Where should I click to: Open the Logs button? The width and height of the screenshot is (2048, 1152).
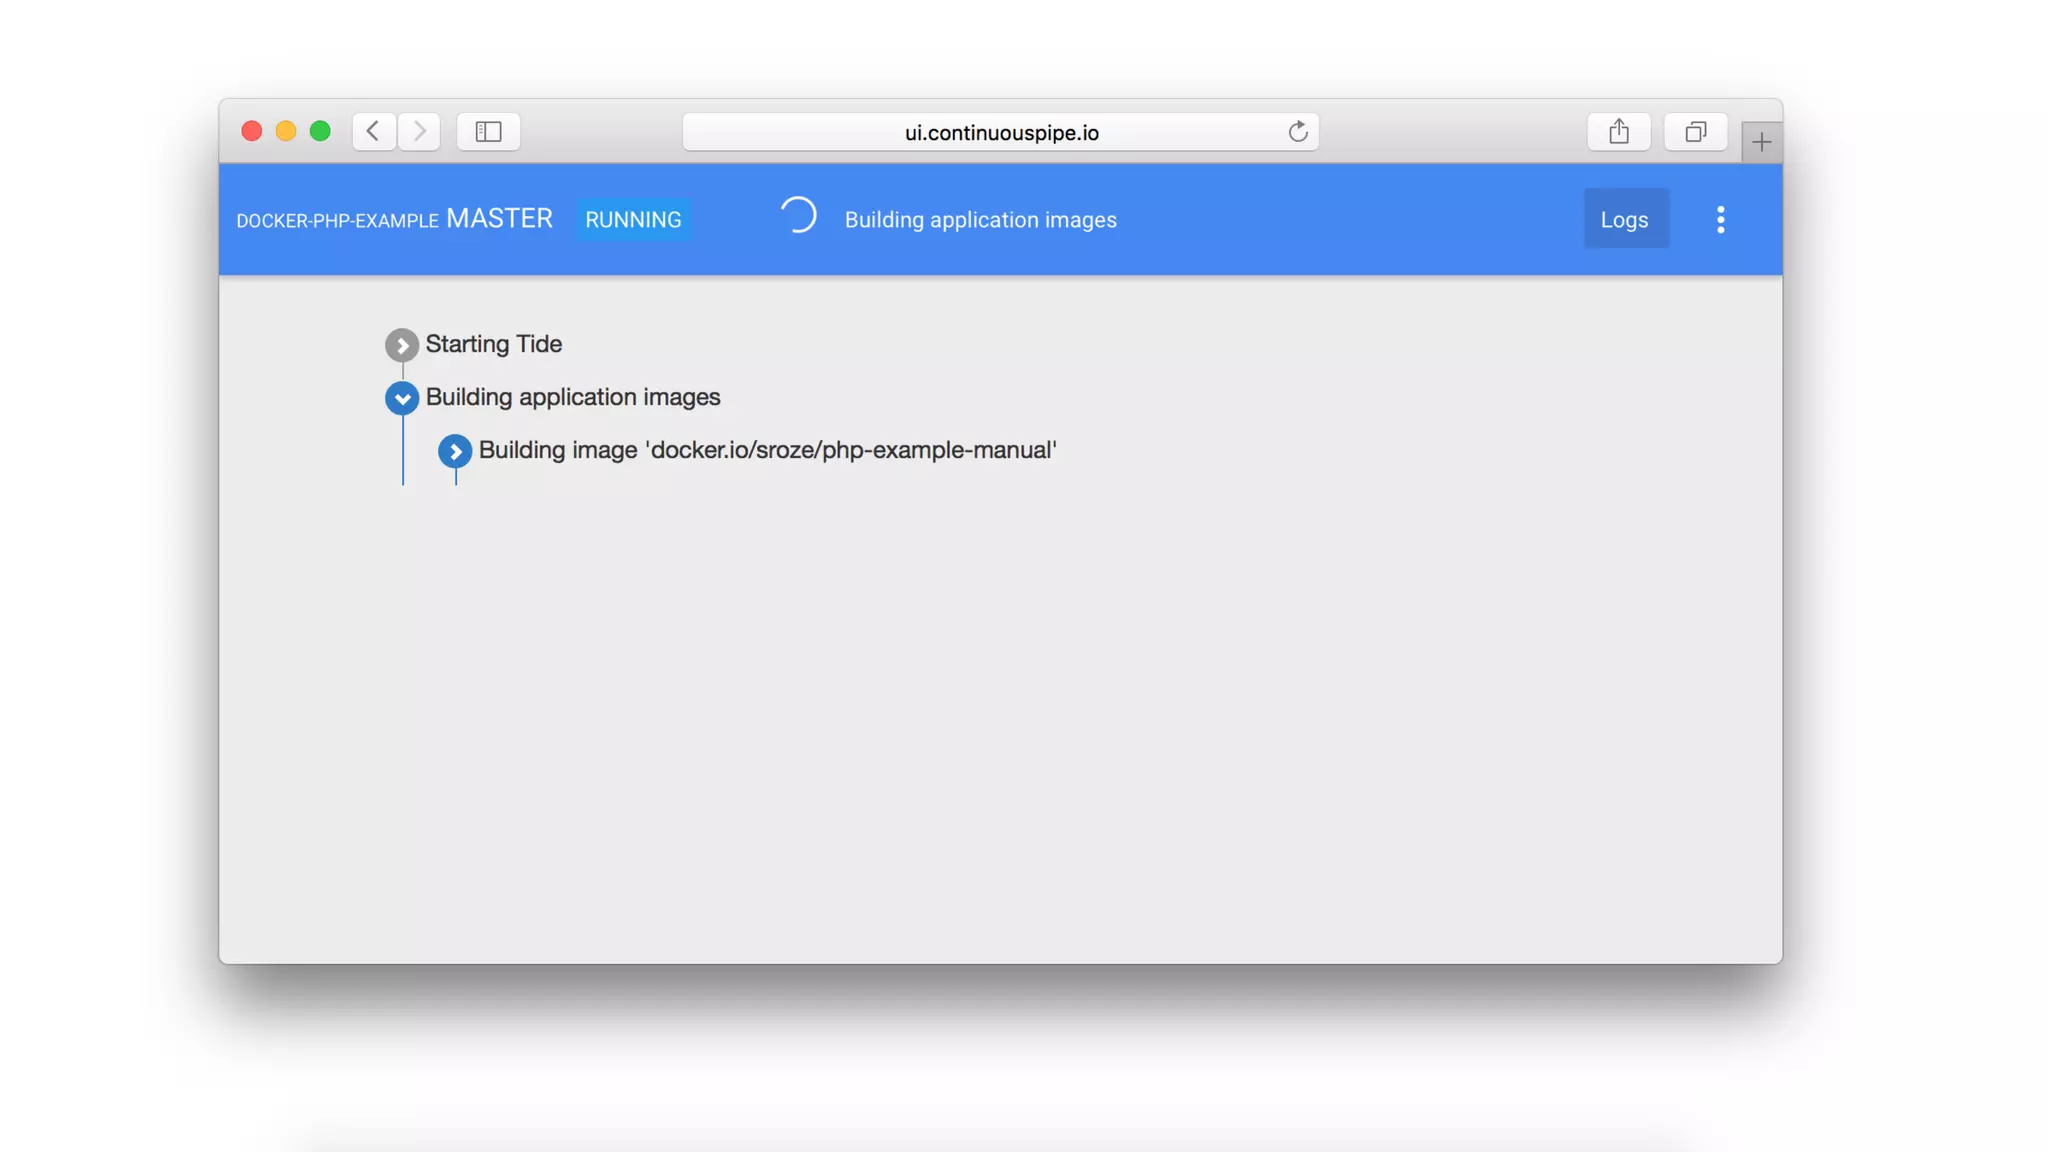(1625, 219)
